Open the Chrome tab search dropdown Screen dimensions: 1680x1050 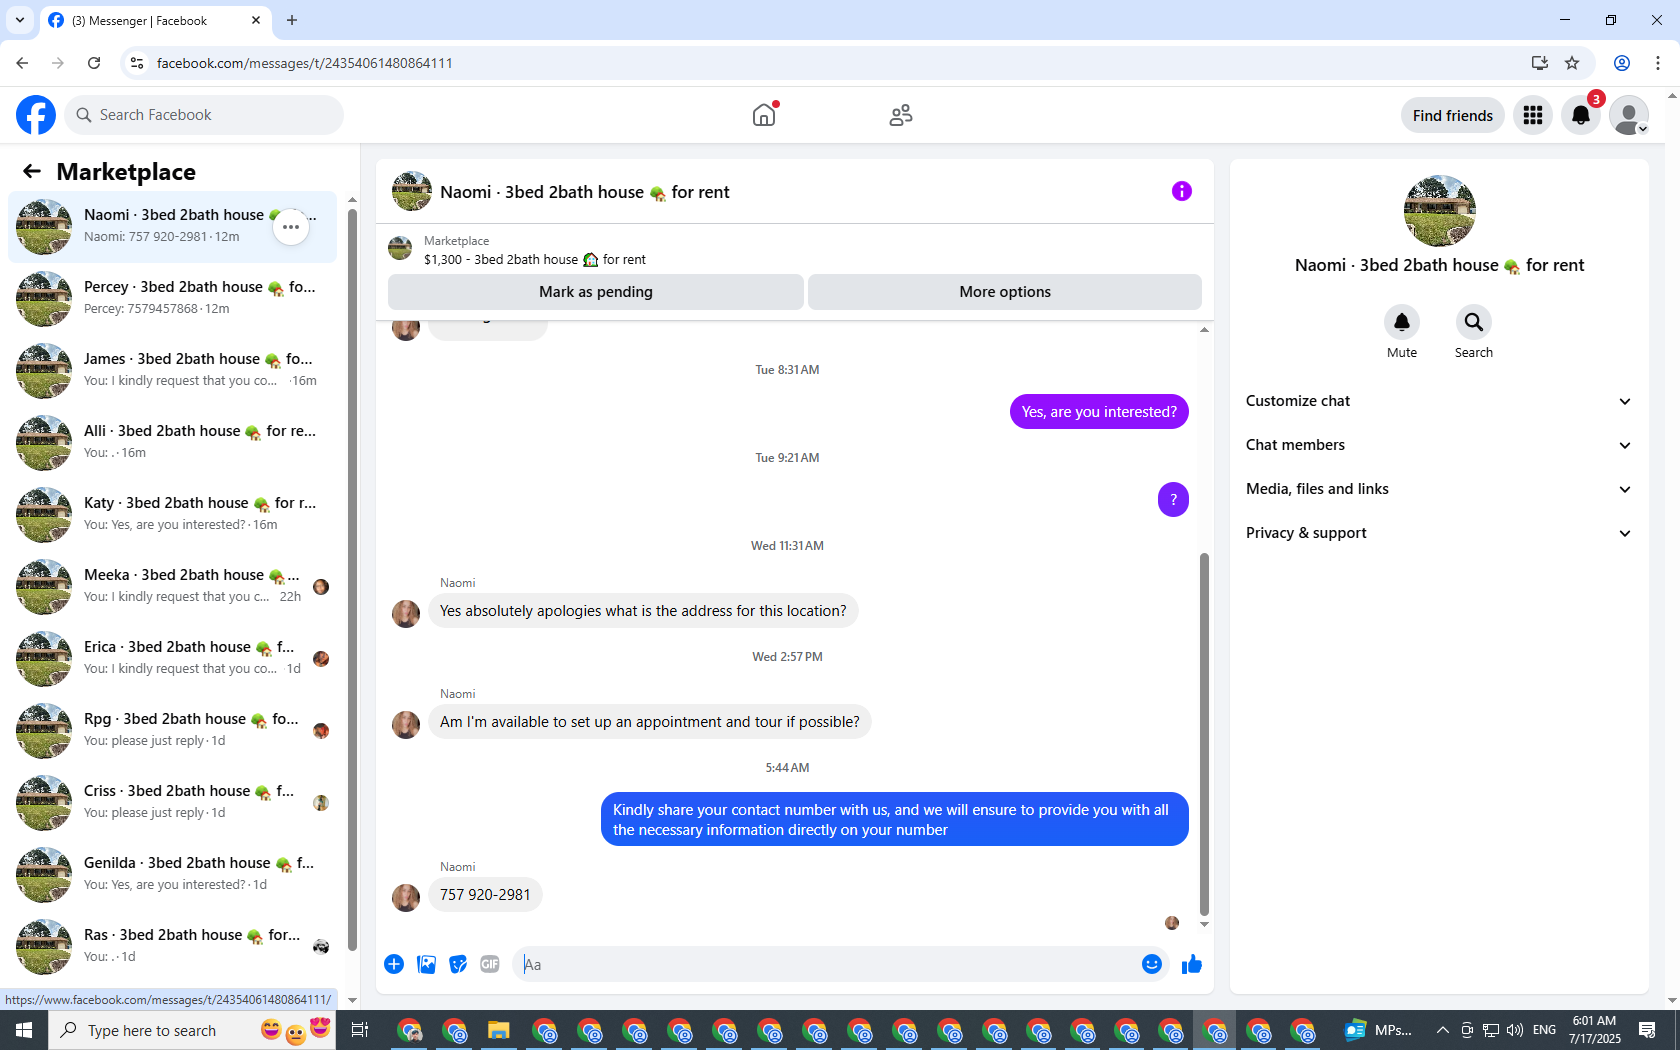coord(20,20)
